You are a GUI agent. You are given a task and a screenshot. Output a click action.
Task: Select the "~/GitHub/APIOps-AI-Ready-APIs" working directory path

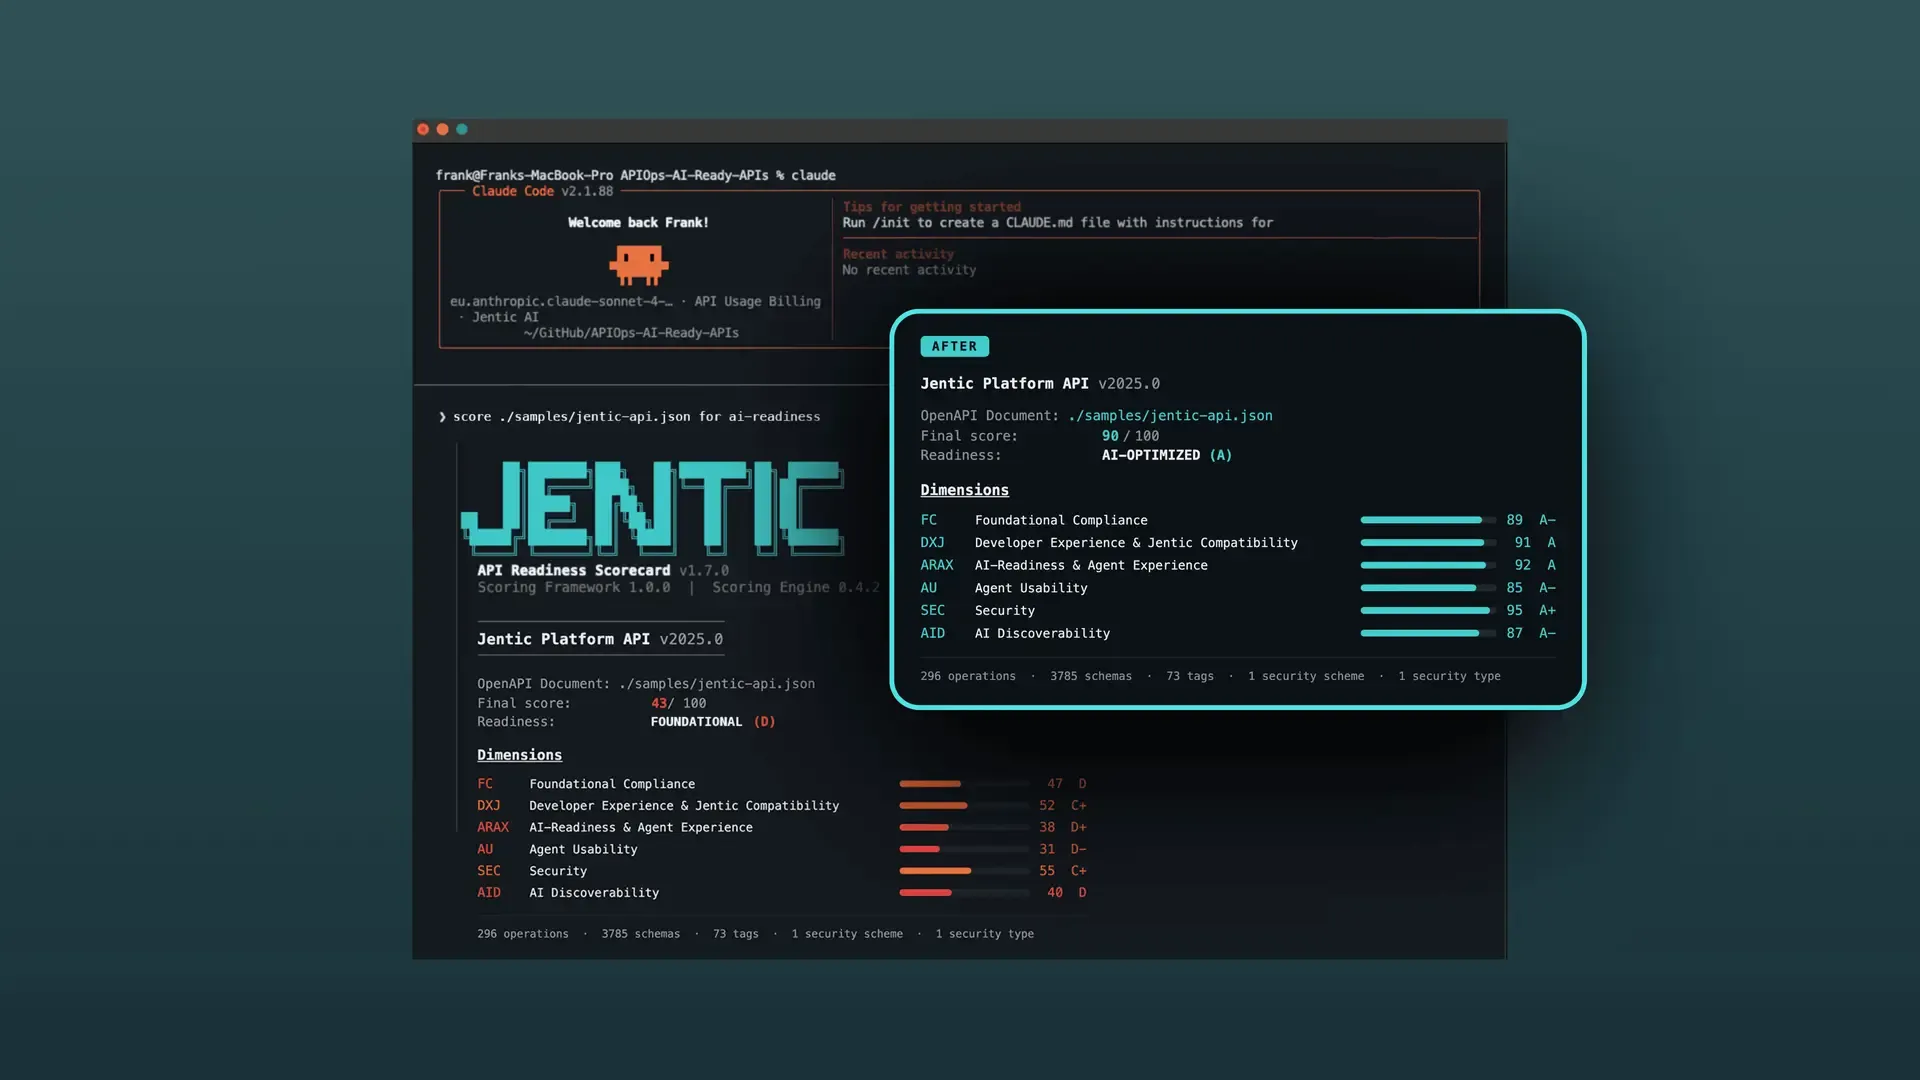coord(631,333)
